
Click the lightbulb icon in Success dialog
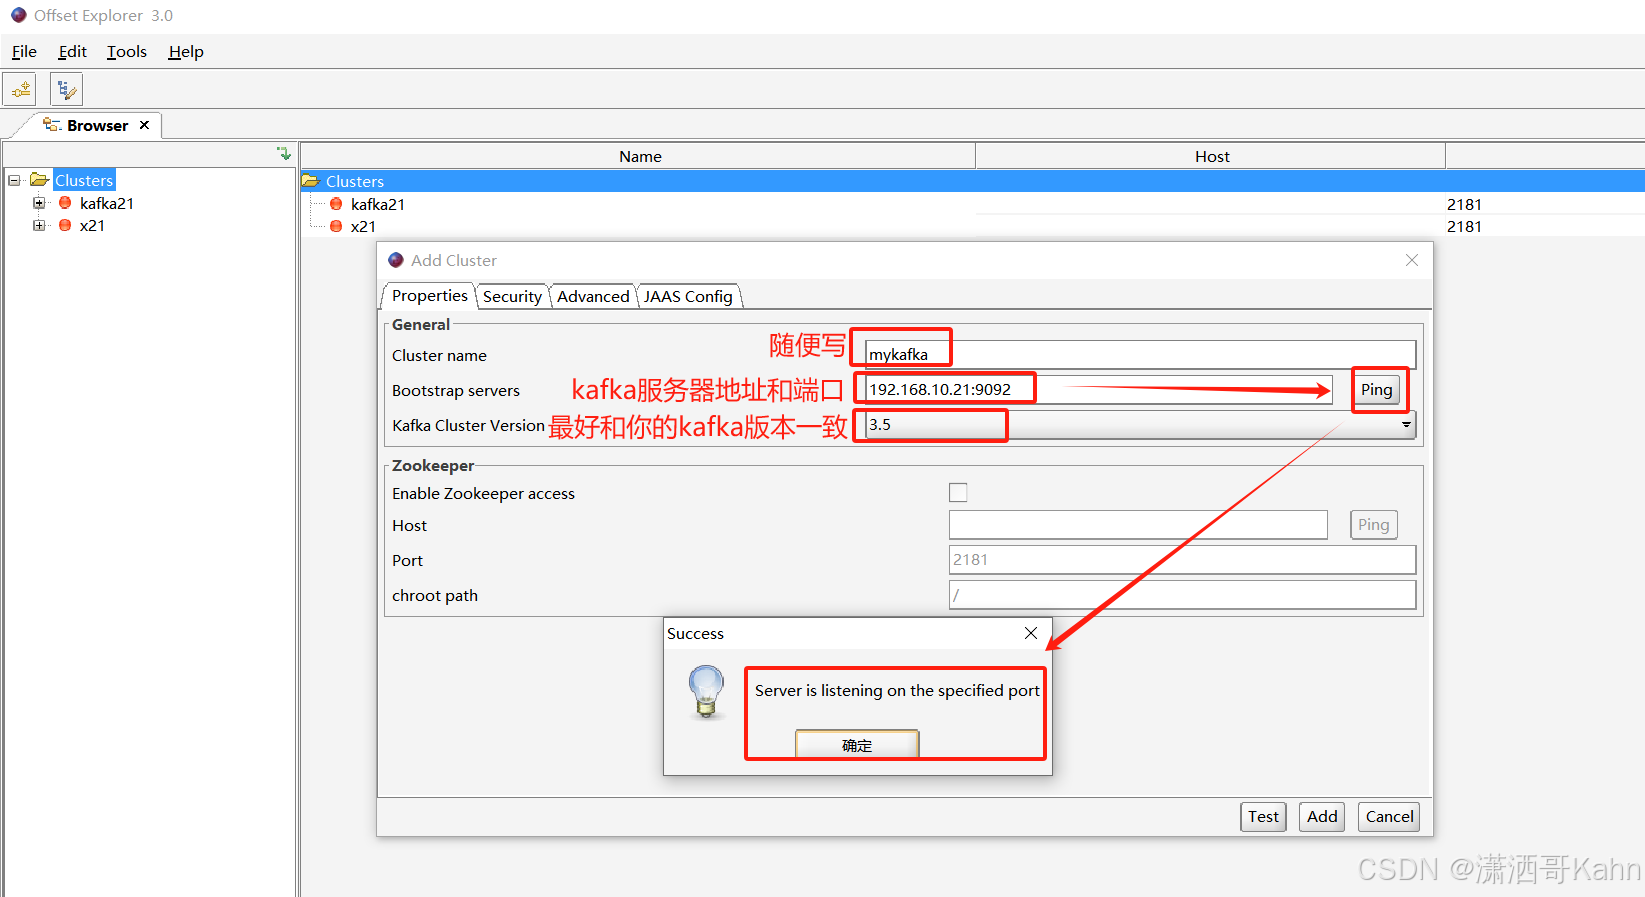(706, 693)
